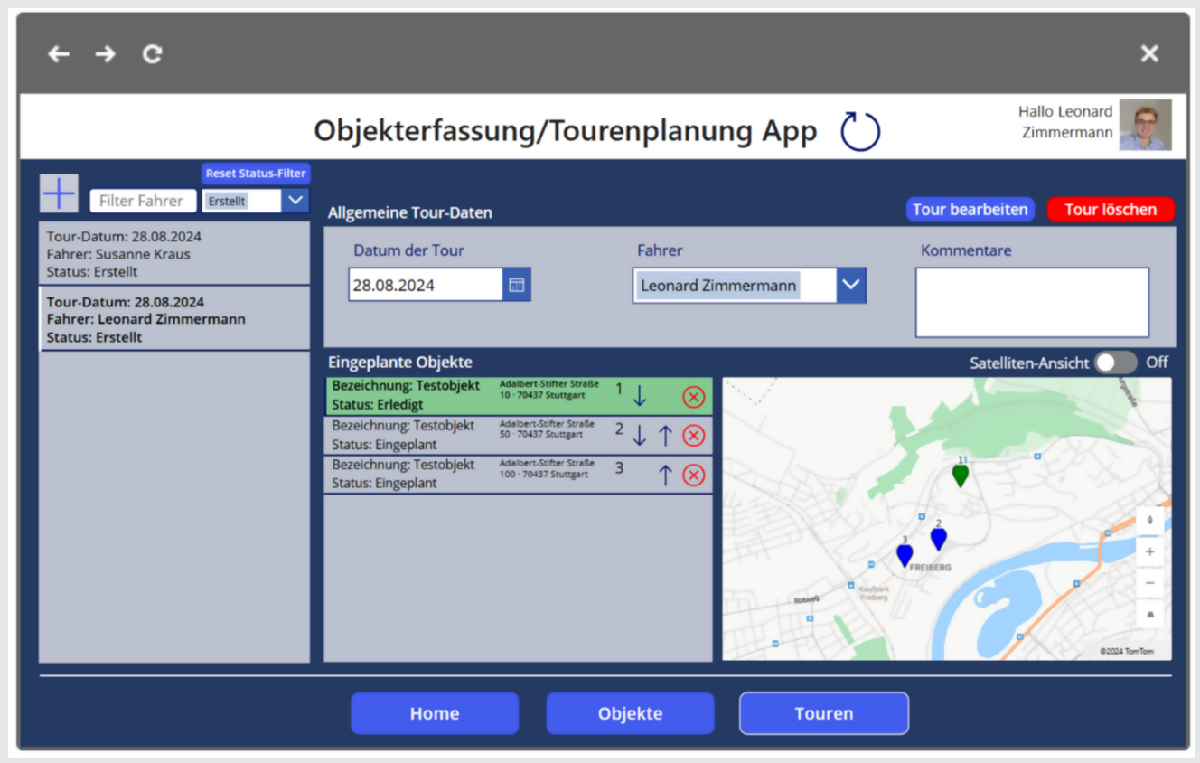The width and height of the screenshot is (1200, 763).
Task: Open the calendar date picker icon
Action: tap(516, 285)
